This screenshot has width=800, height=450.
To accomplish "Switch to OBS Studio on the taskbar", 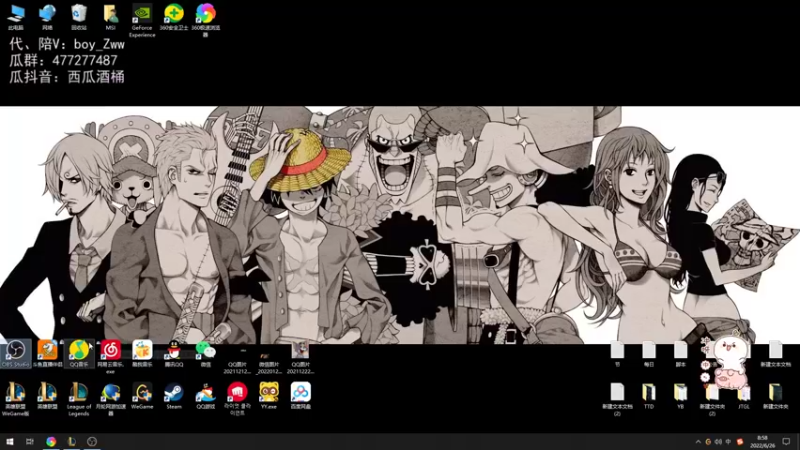I will (92, 441).
